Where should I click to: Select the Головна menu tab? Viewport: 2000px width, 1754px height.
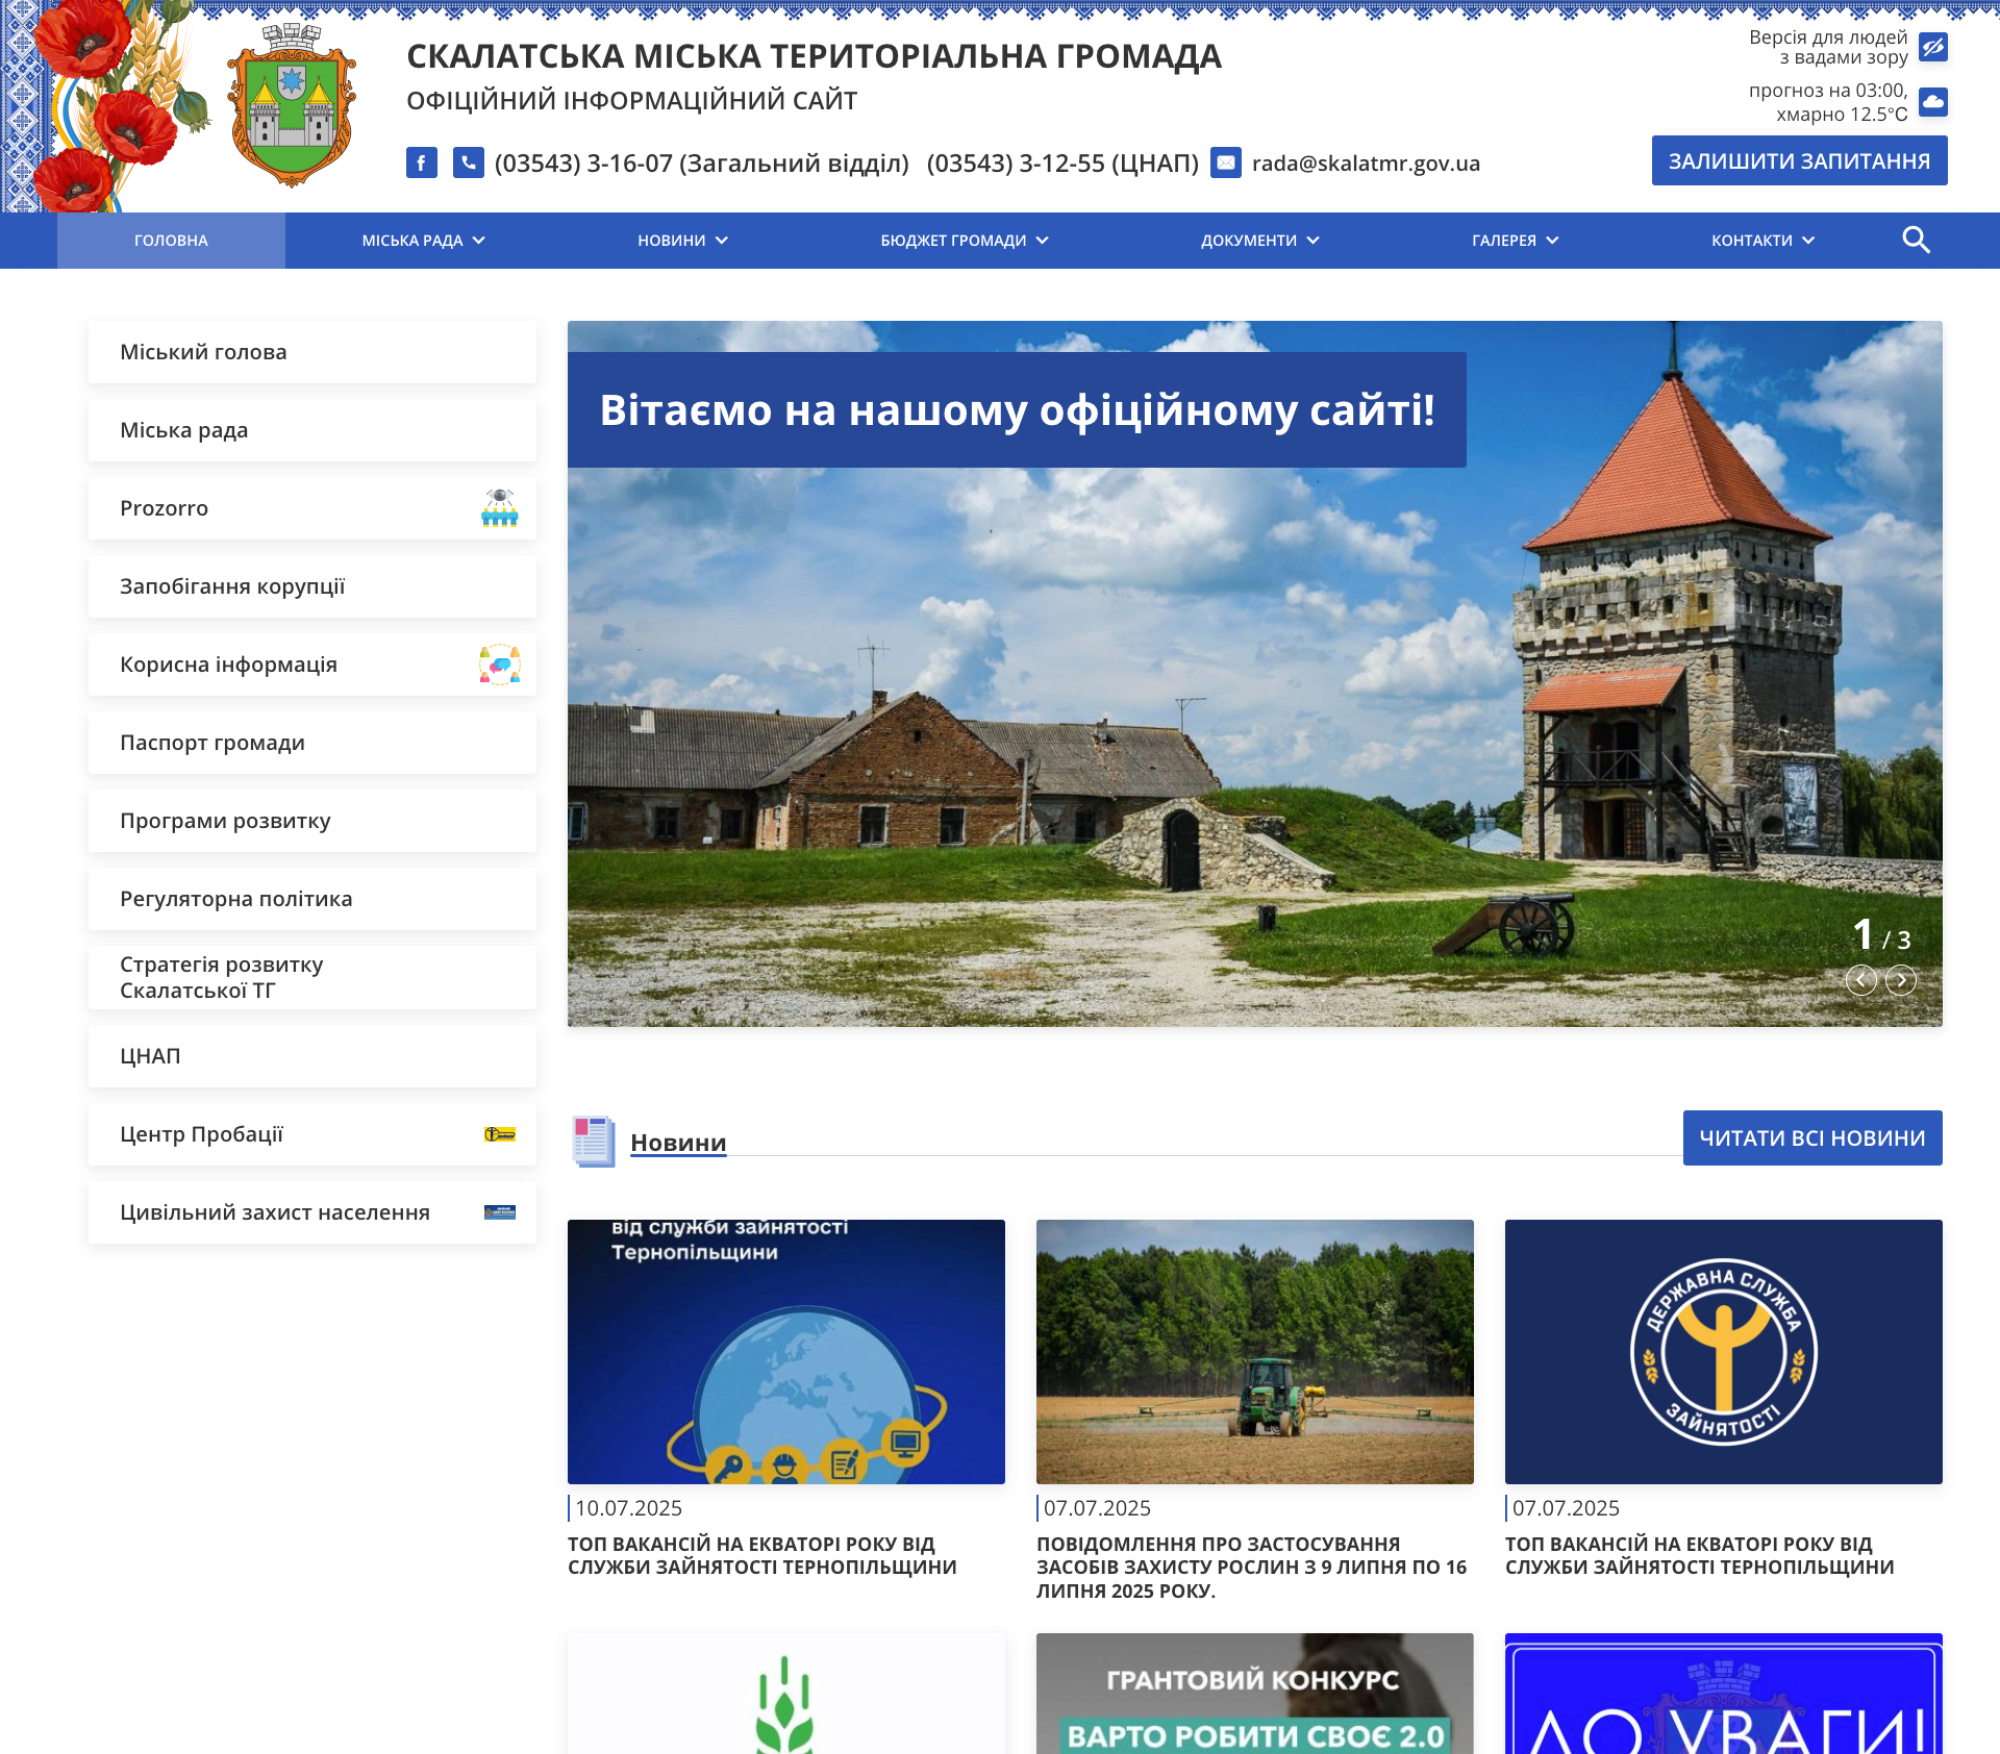pos(171,241)
